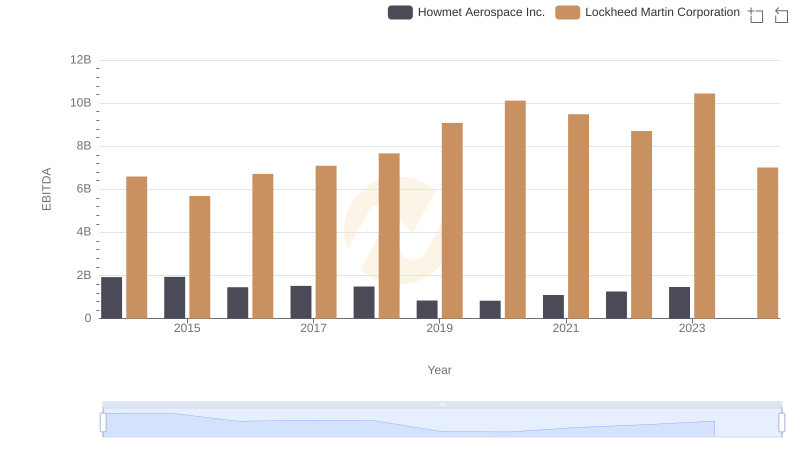Click the 8B y-axis label
Viewport: 800px width, 461px height.
click(84, 146)
